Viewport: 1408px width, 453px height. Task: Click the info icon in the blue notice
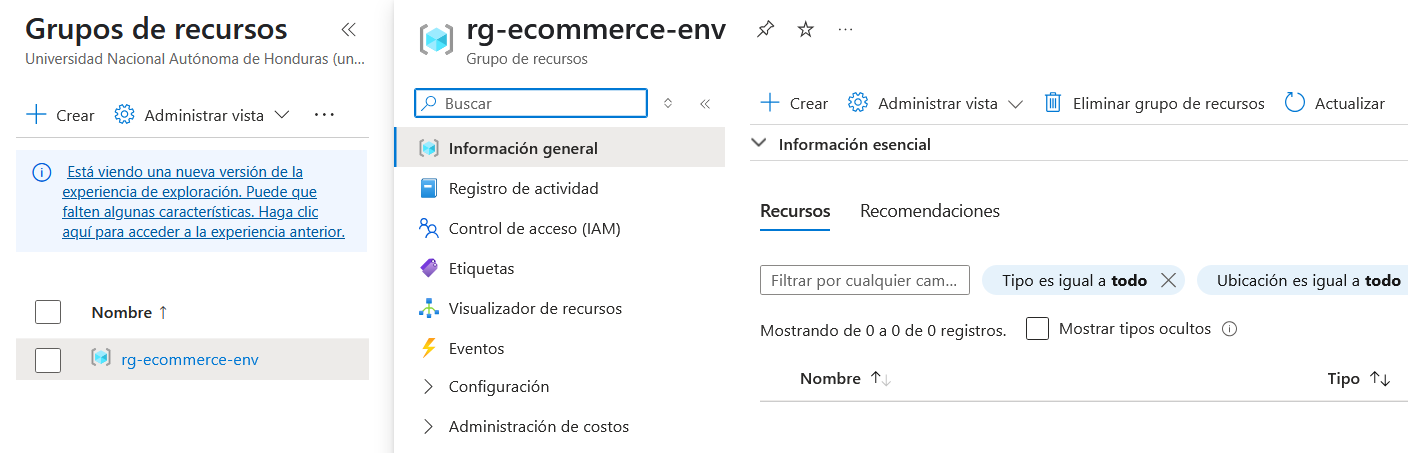click(x=42, y=172)
